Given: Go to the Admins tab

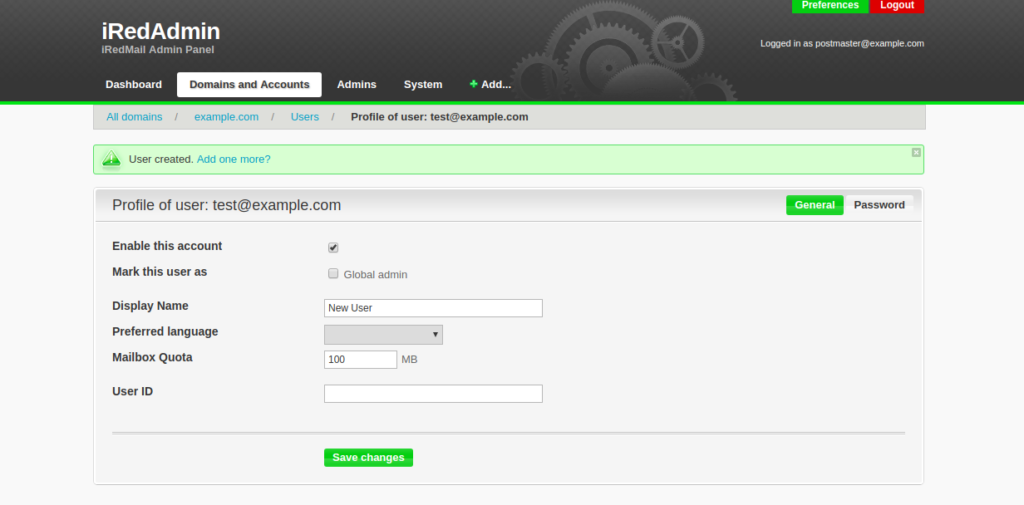Looking at the screenshot, I should 357,85.
